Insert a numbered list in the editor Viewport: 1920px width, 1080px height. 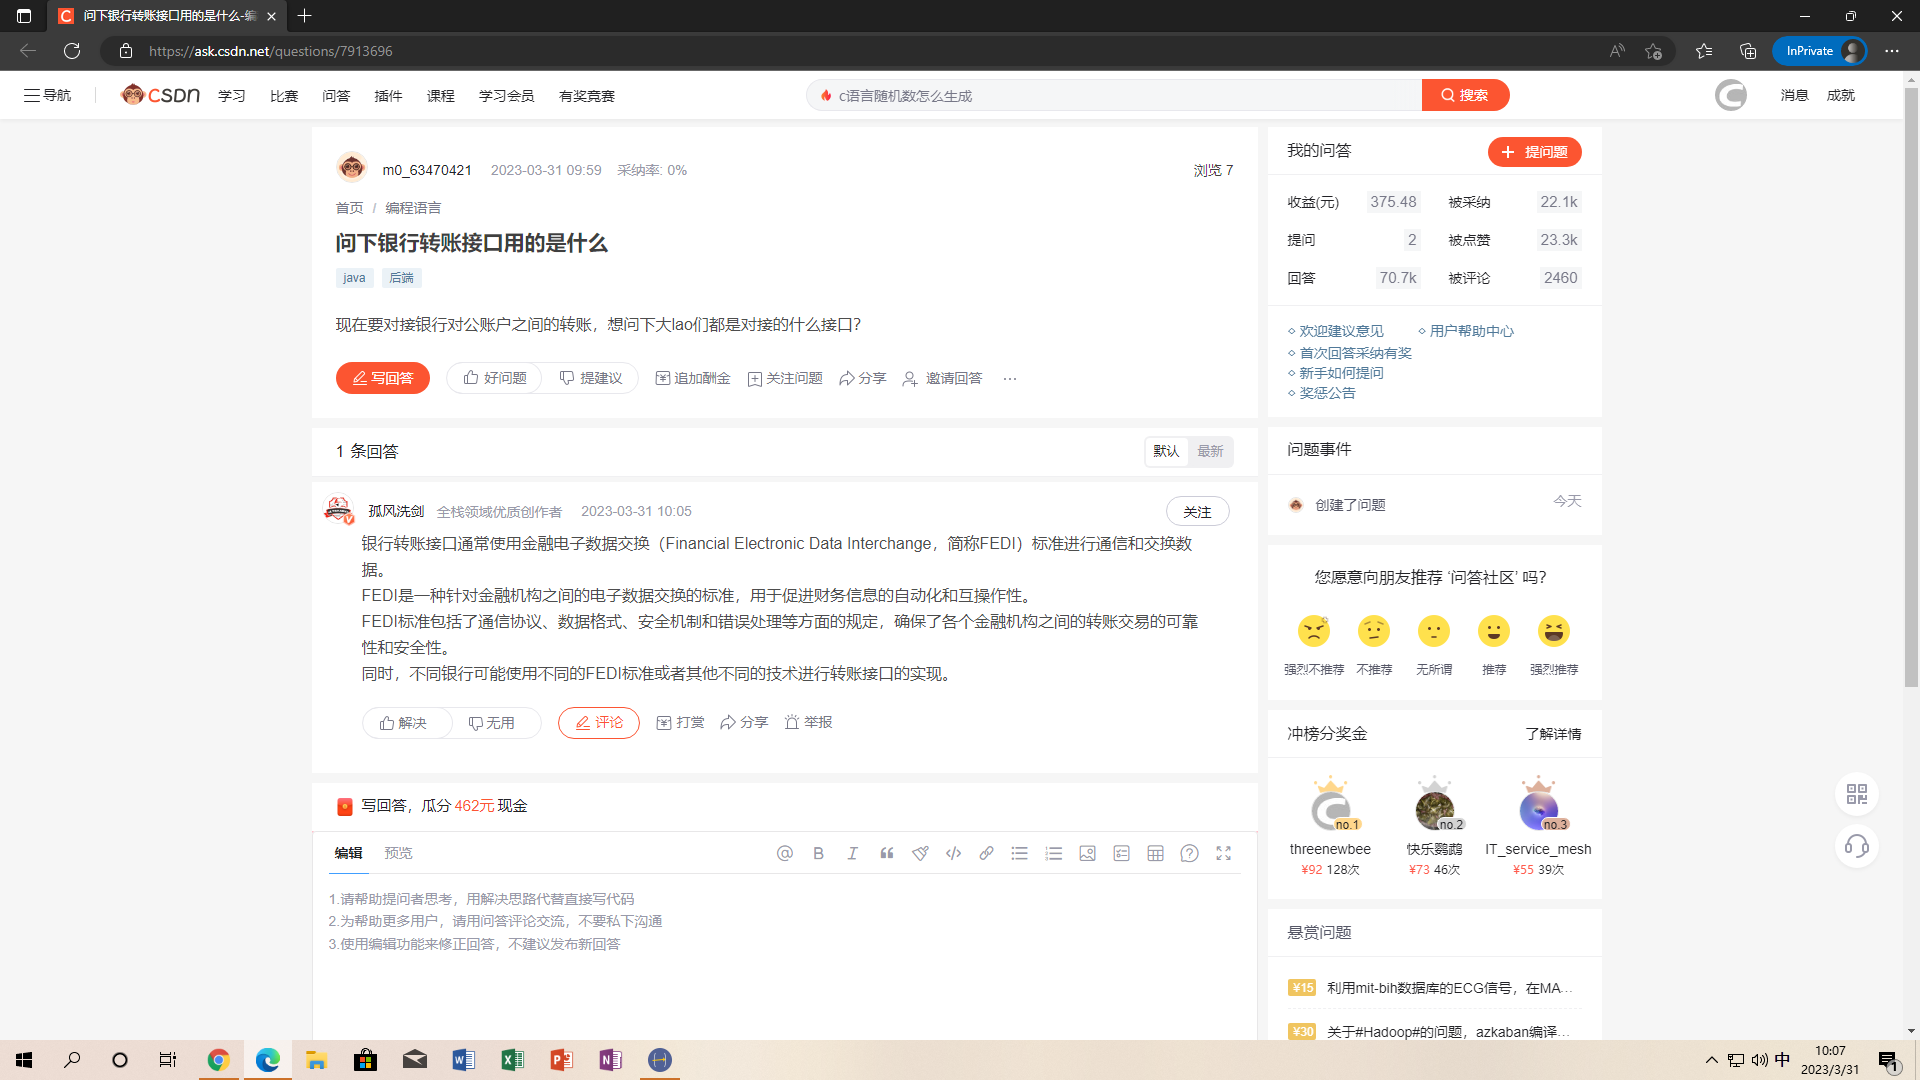1054,853
